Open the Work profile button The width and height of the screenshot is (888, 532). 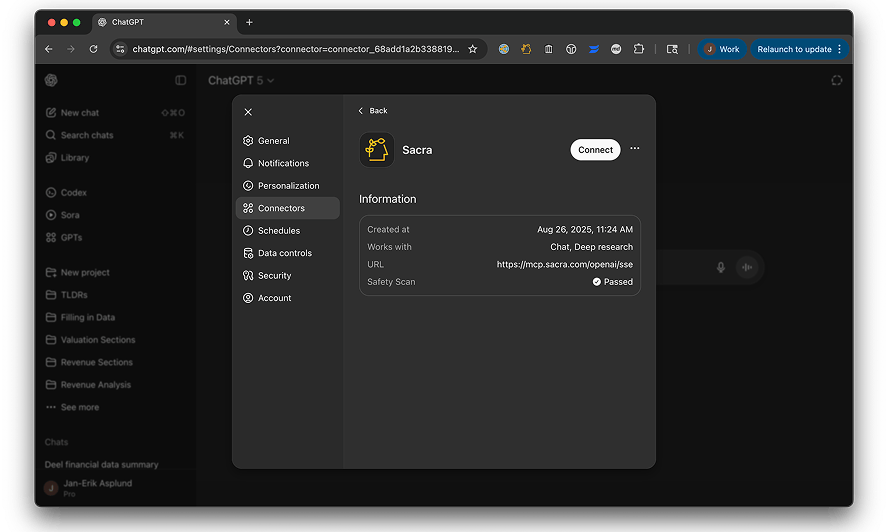[x=722, y=49]
